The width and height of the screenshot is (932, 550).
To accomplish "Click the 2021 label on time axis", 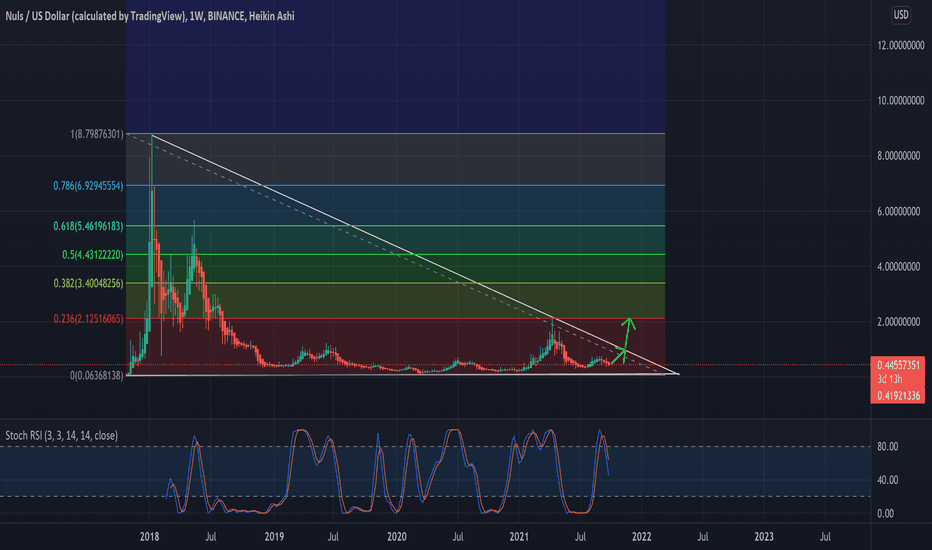I will (519, 536).
